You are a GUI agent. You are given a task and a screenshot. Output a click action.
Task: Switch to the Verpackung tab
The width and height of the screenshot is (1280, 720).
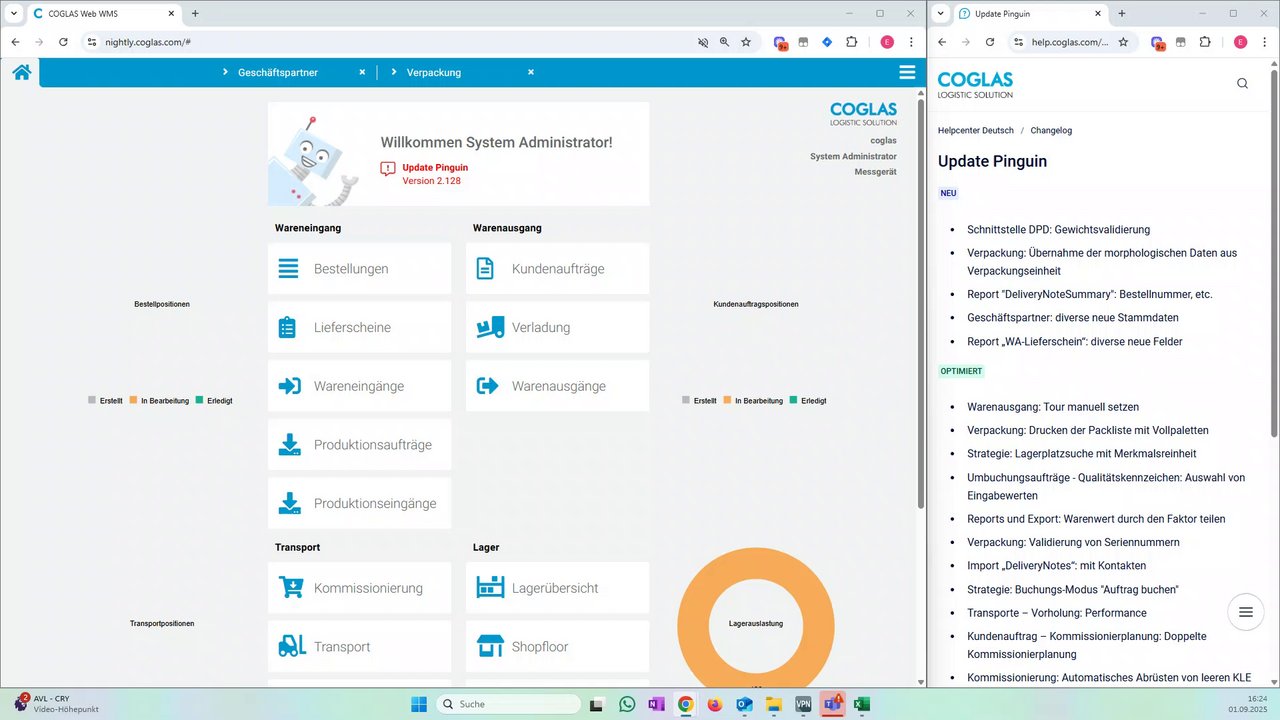point(433,72)
